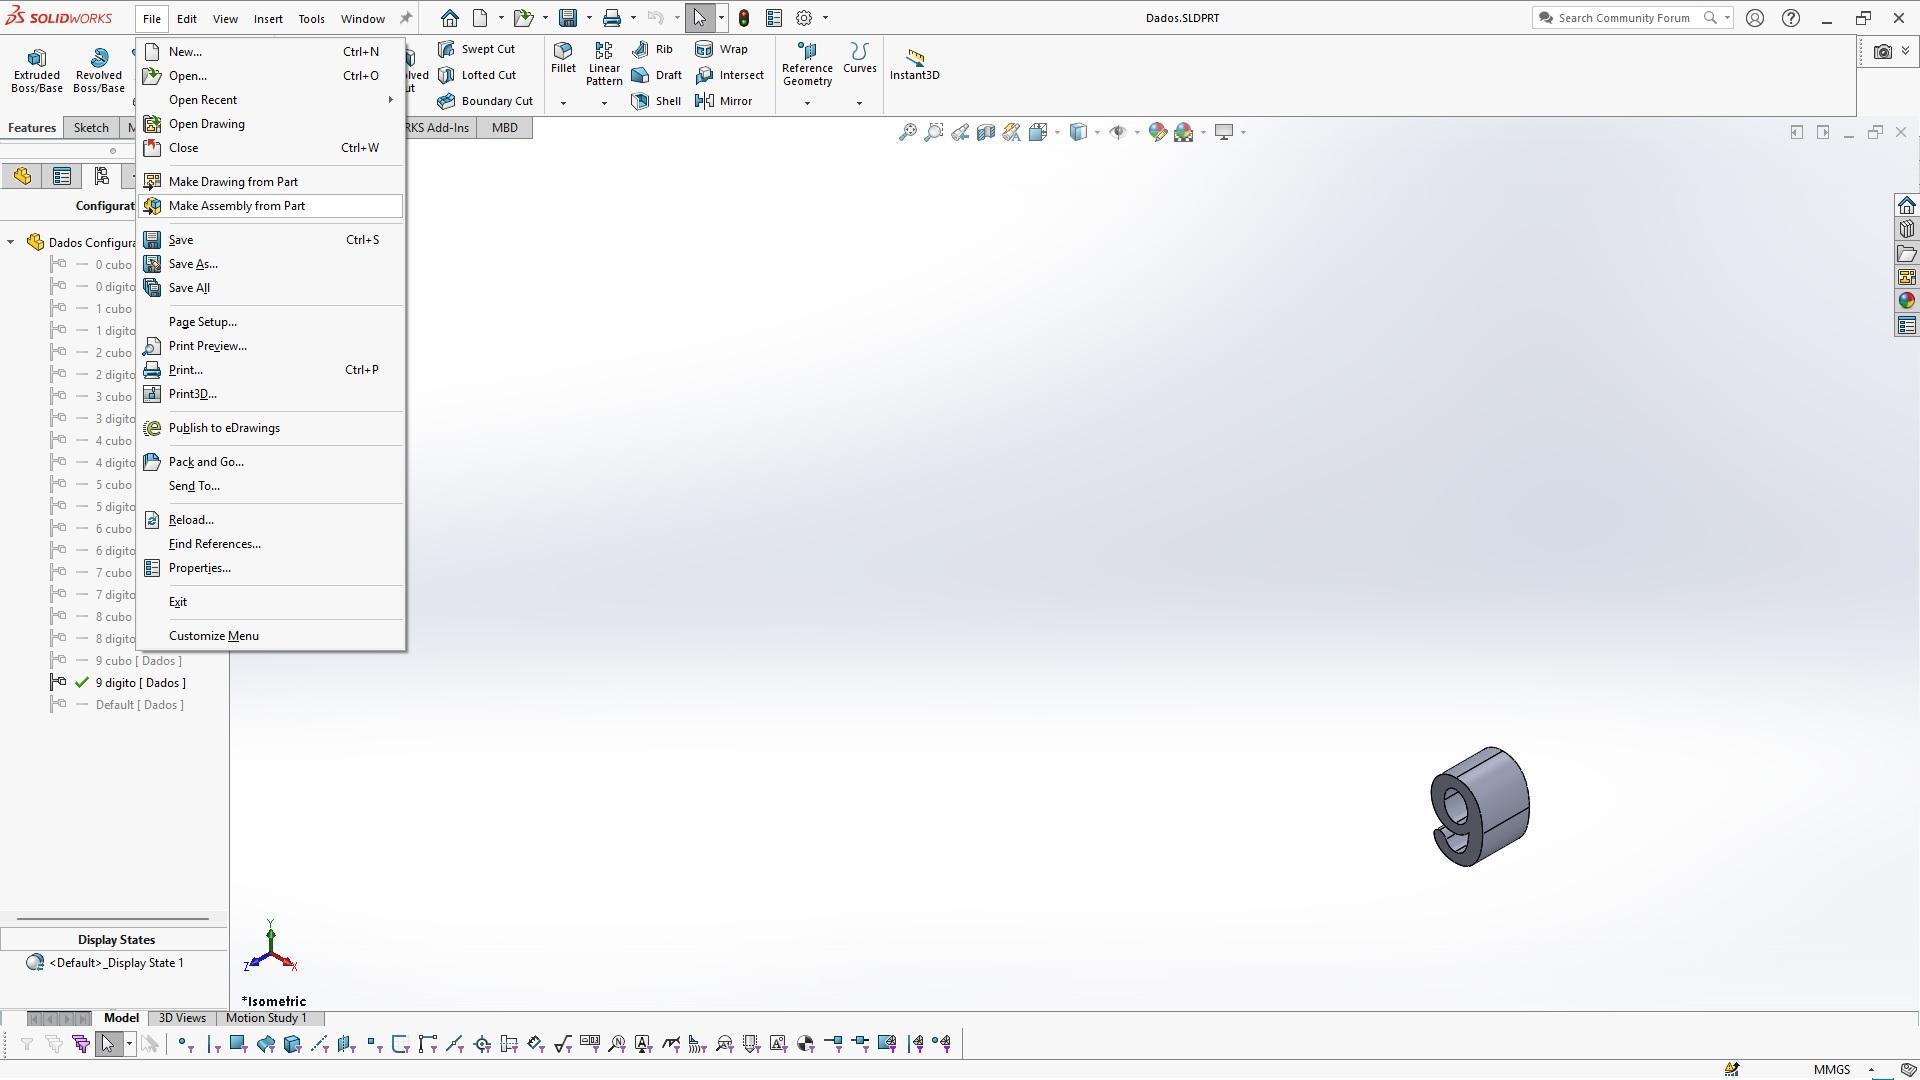Click the user Login icon

click(x=1755, y=18)
